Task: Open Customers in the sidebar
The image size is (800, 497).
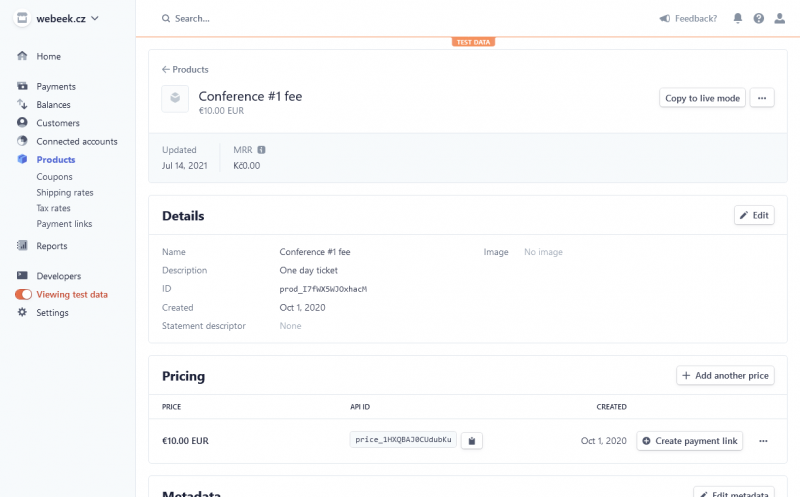Action: click(58, 123)
